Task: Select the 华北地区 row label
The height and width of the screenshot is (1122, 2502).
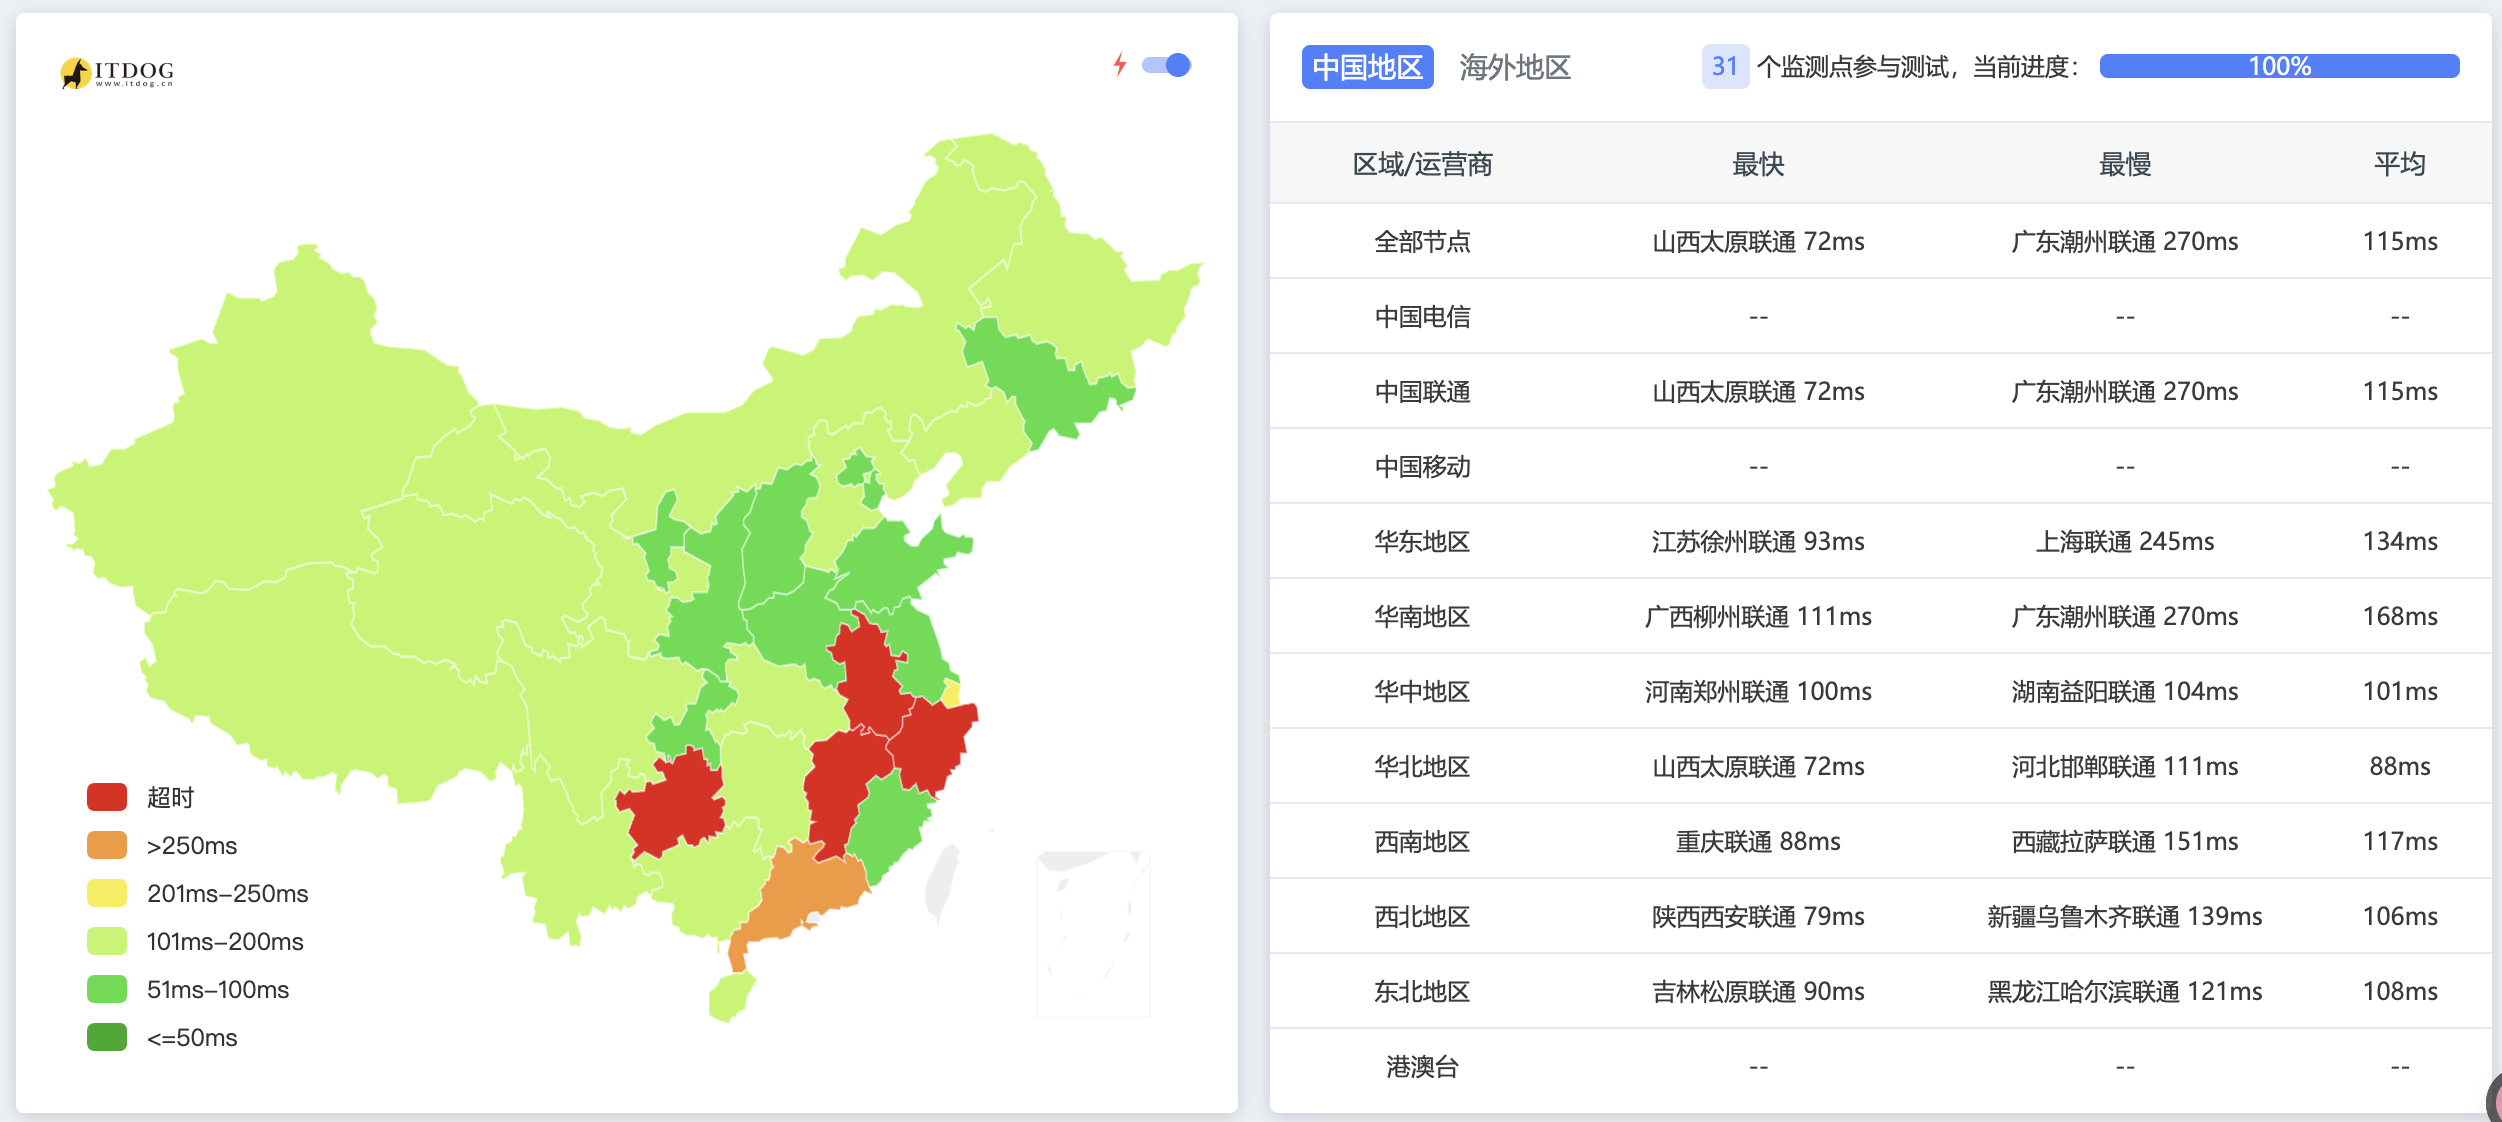Action: 1422,766
